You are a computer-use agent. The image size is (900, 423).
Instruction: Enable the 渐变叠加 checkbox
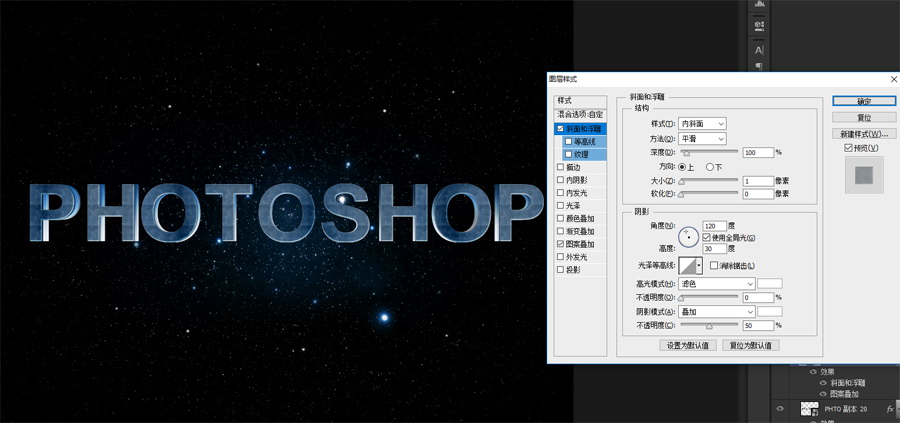(x=560, y=231)
